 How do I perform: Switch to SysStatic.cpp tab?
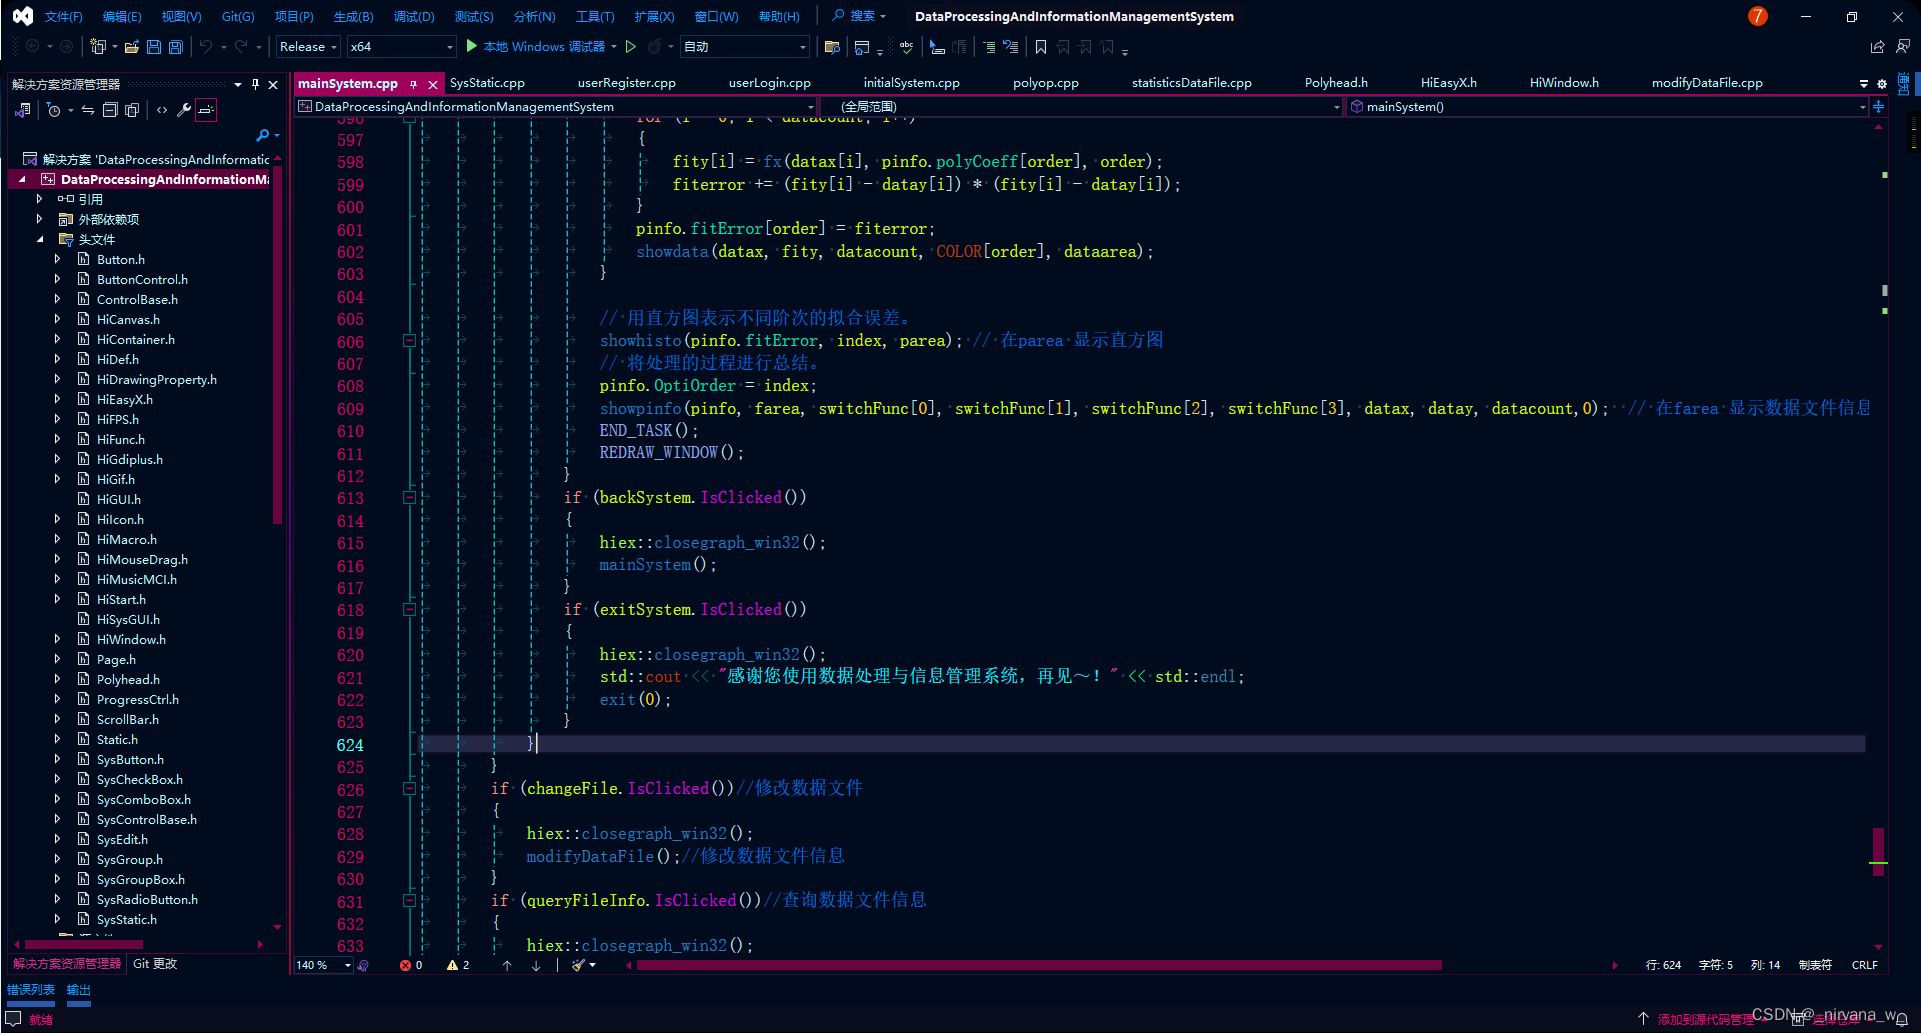coord(487,83)
